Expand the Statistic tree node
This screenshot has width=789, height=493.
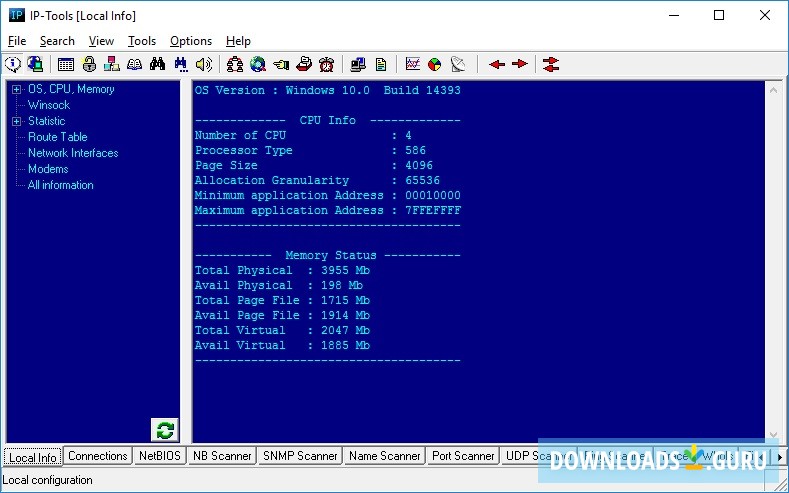[x=17, y=121]
